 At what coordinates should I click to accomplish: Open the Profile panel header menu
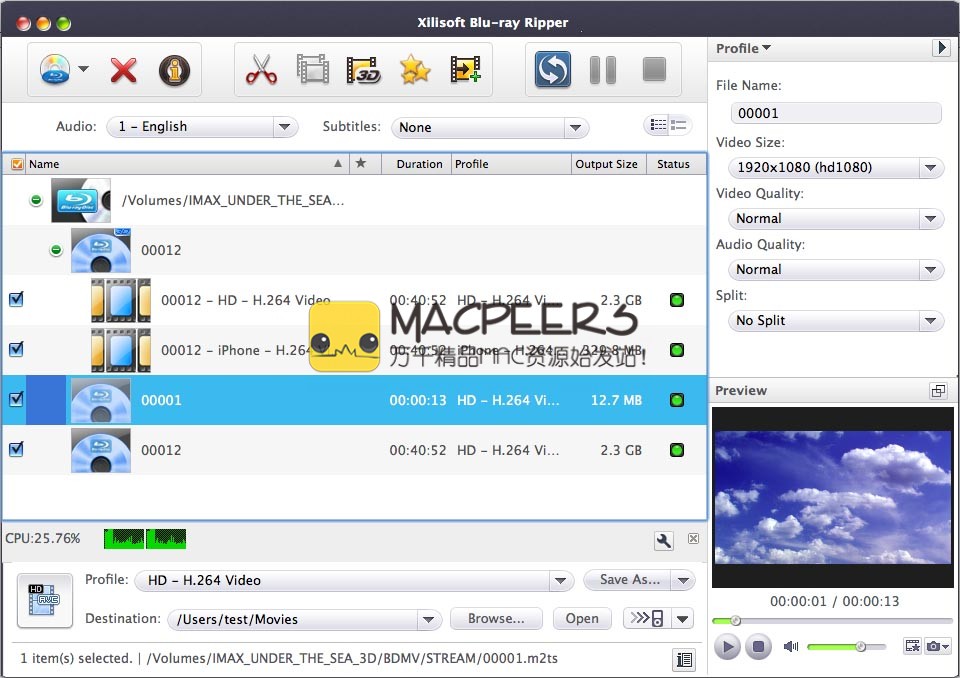click(x=743, y=48)
